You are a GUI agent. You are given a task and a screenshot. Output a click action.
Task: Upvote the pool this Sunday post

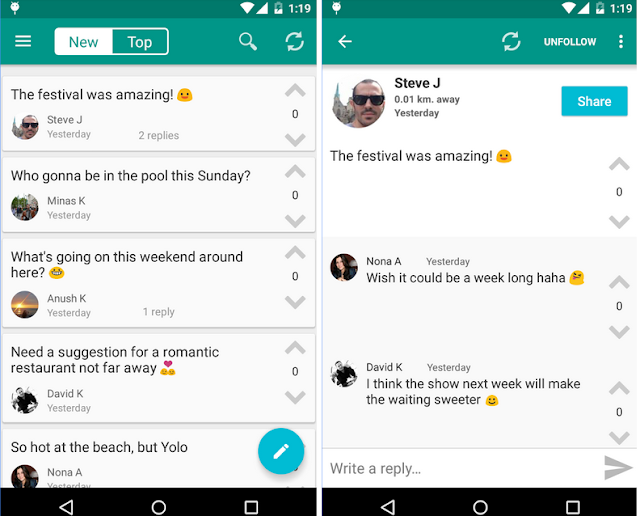295,172
